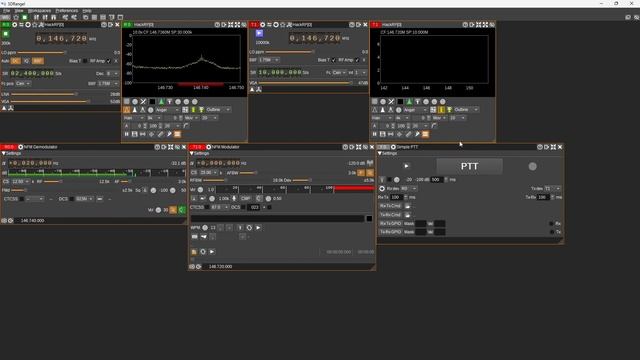Open the Preferences menu
This screenshot has height=360, width=640.
click(x=67, y=11)
